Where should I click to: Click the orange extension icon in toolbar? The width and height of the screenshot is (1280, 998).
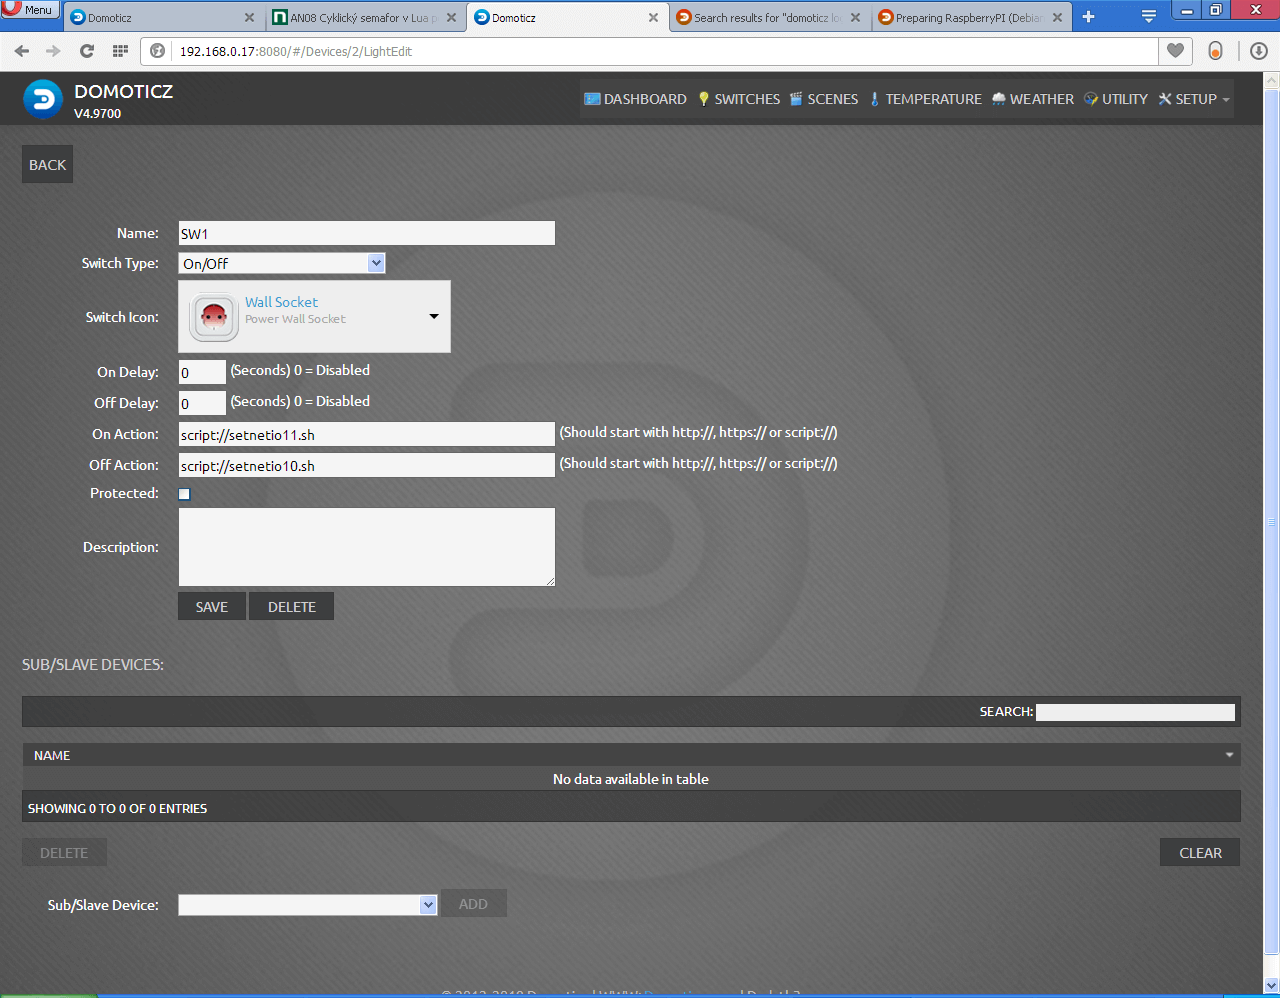pyautogui.click(x=1215, y=51)
